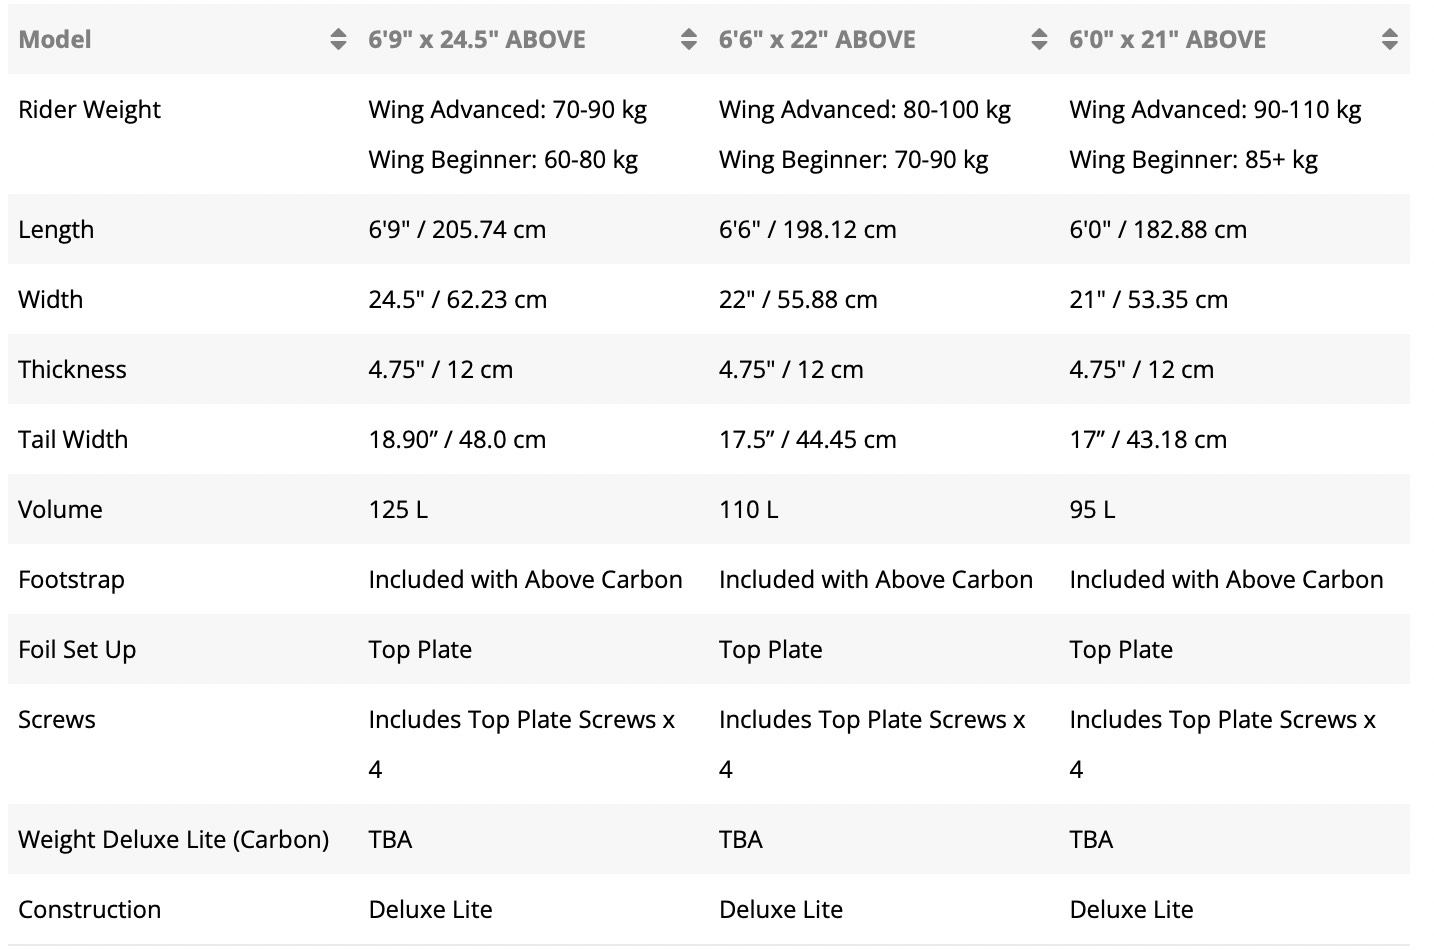Image resolution: width=1434 pixels, height=950 pixels.
Task: Click the Foil Set Up row label
Action: coord(77,650)
